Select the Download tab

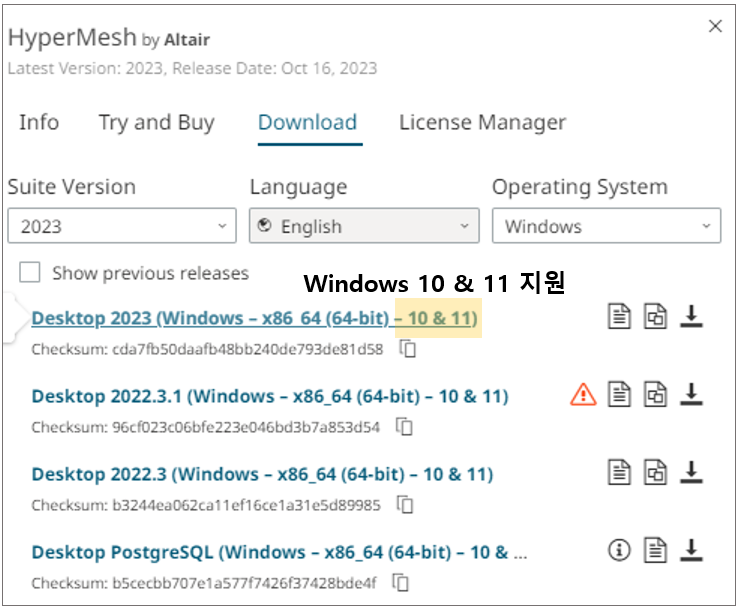(307, 122)
